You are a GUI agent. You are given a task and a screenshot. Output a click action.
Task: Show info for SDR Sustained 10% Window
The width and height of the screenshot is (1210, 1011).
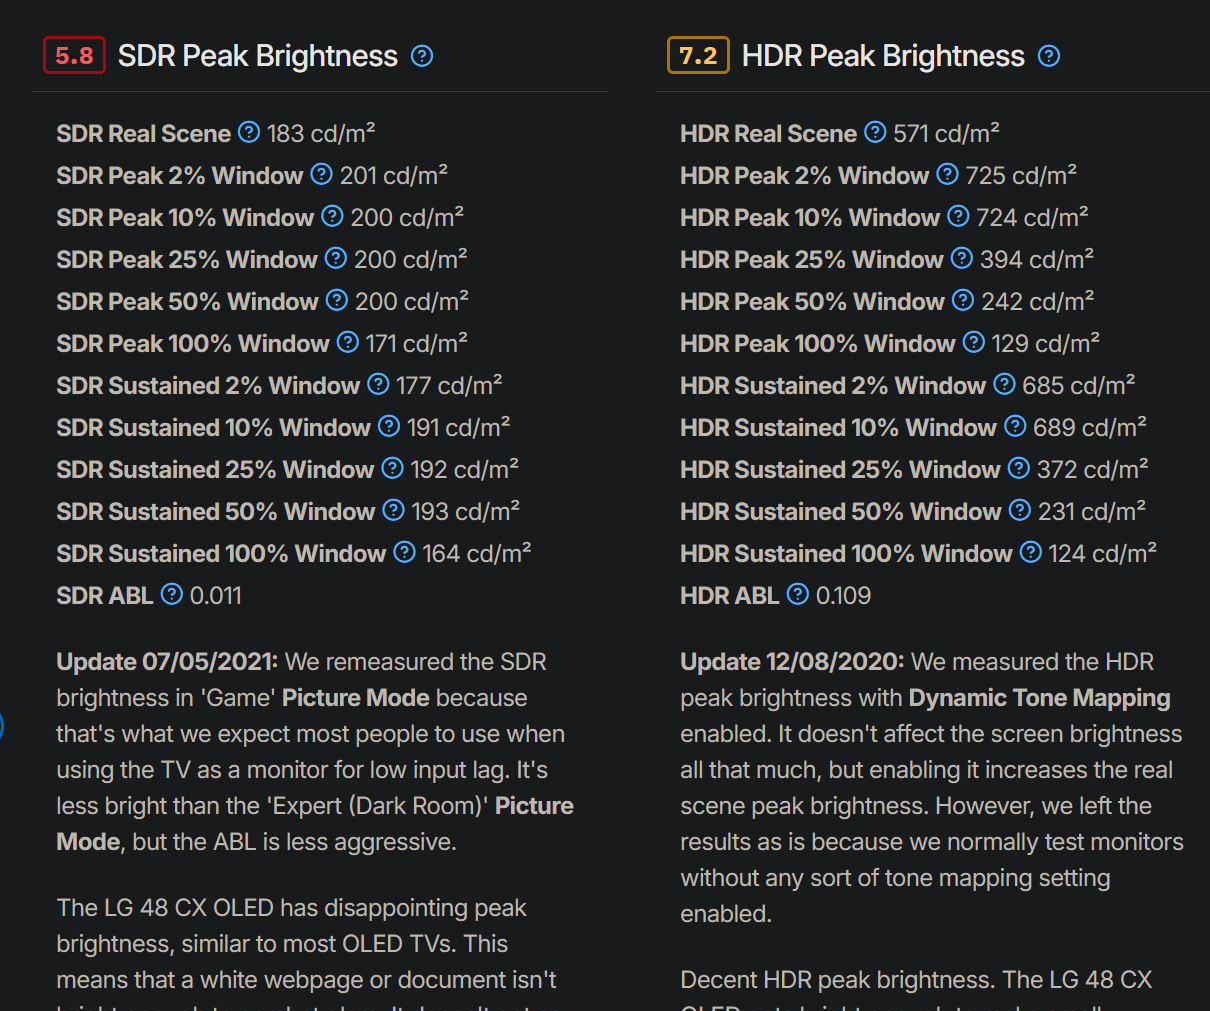[x=388, y=426]
